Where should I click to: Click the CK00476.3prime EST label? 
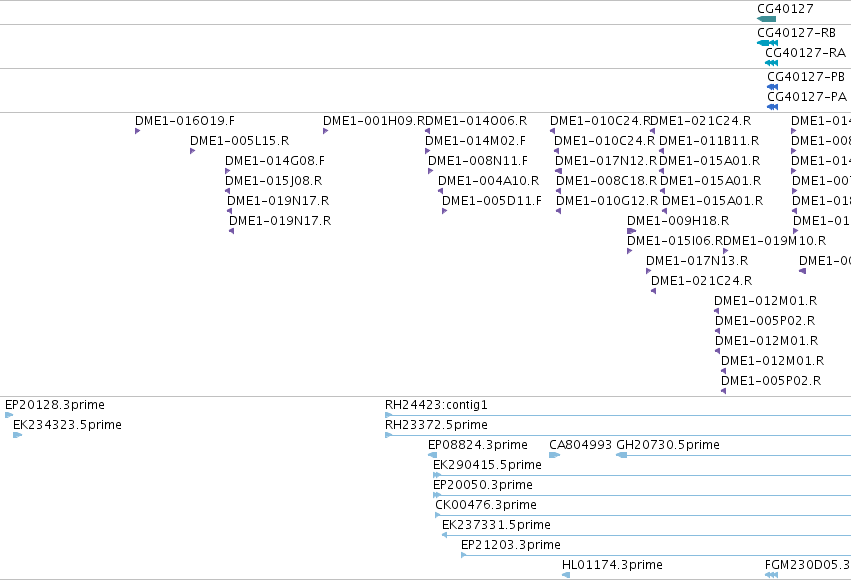tap(486, 505)
